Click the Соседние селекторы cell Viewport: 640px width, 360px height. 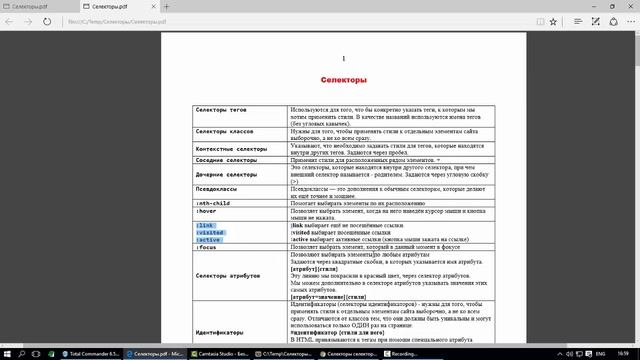(x=240, y=160)
